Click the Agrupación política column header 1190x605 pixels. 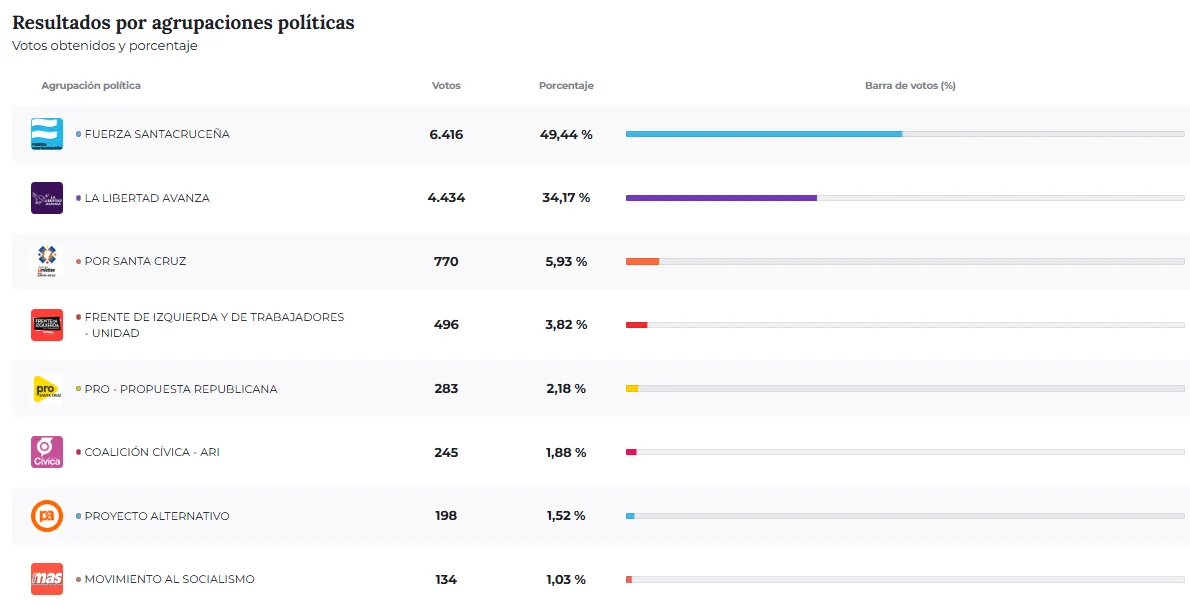(91, 86)
